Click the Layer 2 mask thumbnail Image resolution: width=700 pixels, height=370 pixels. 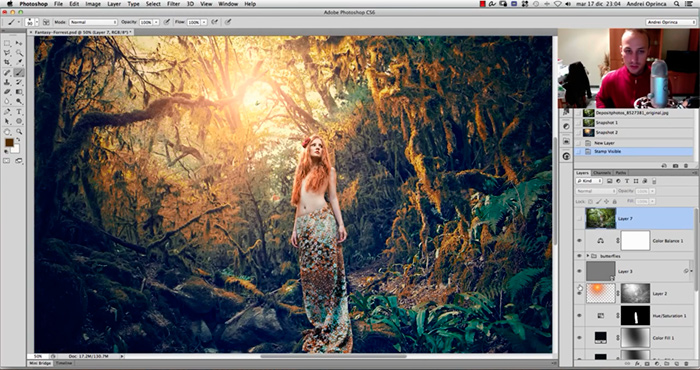click(635, 293)
